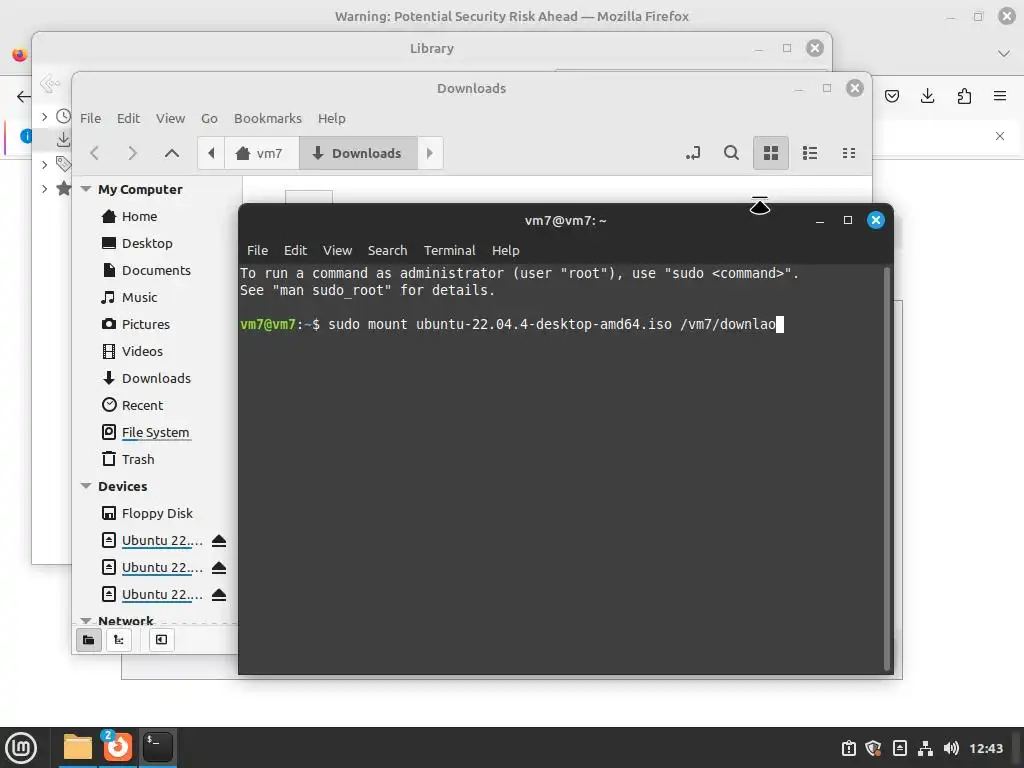Collapse My Computer sidebar section

[86, 189]
